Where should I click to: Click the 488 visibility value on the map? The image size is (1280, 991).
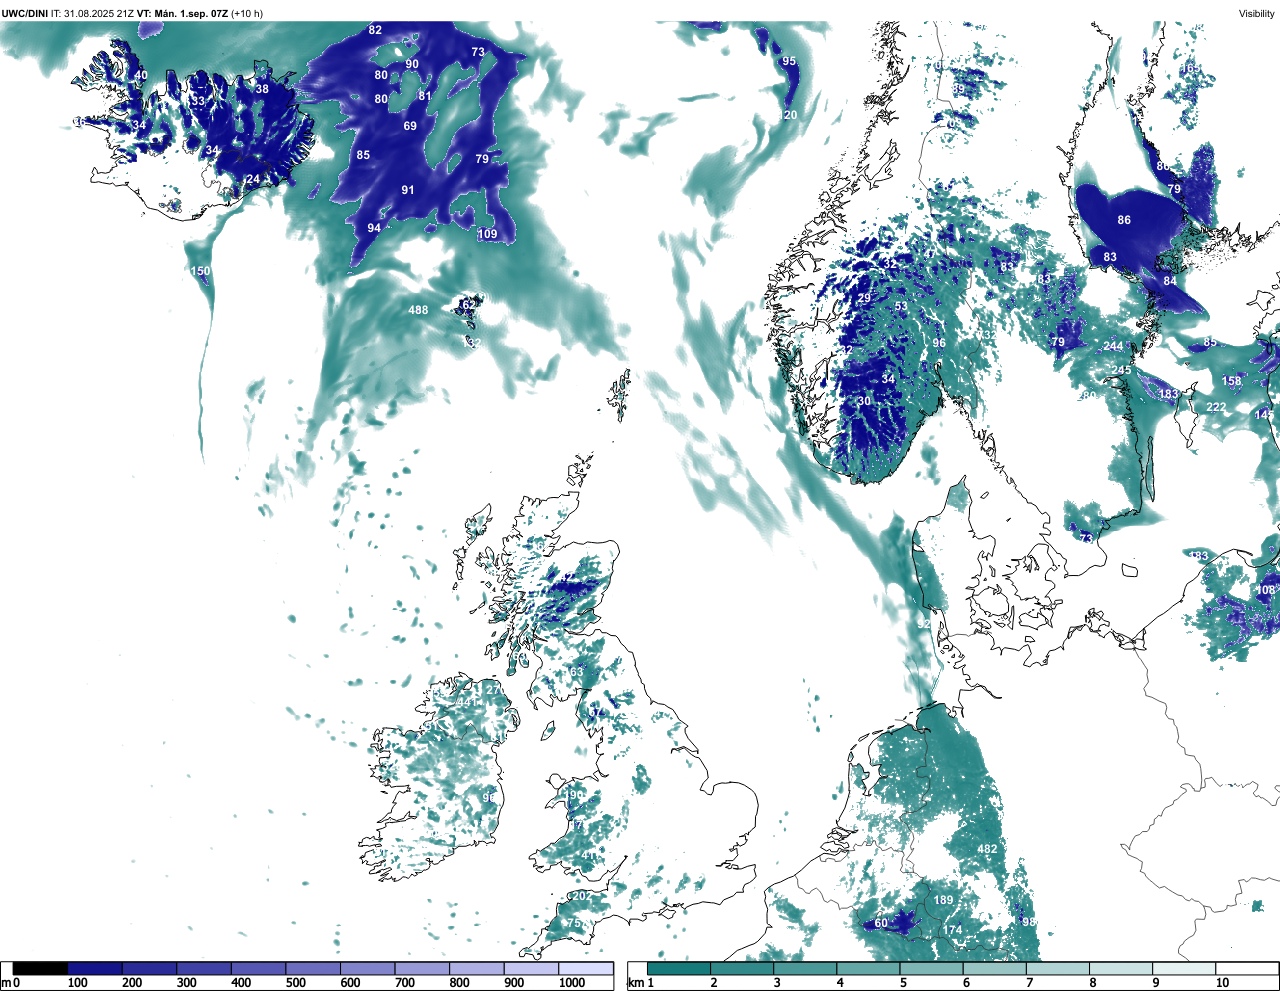click(418, 310)
